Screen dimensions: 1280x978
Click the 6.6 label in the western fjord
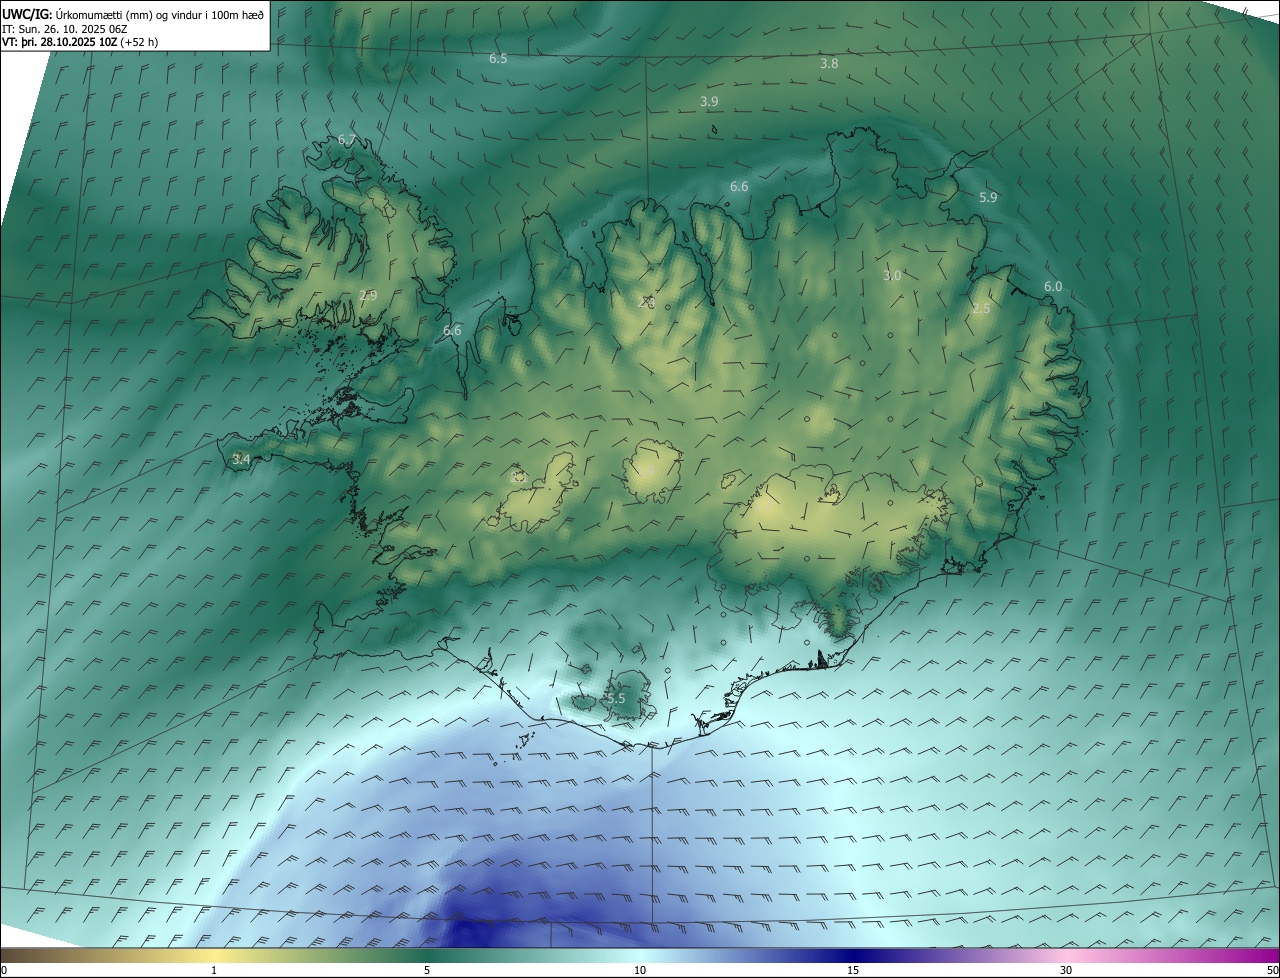(452, 331)
